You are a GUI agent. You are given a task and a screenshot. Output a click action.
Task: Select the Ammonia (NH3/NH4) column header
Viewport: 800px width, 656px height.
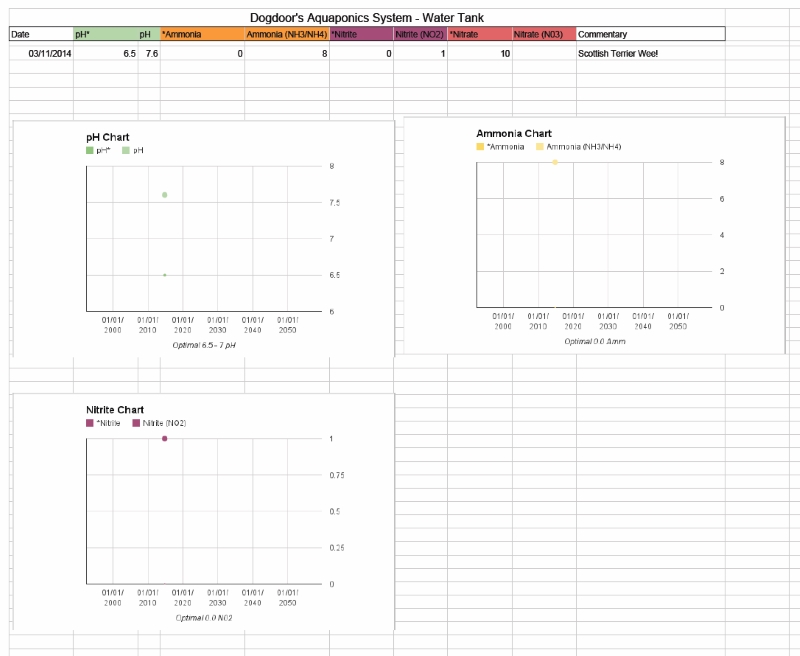[x=287, y=34]
